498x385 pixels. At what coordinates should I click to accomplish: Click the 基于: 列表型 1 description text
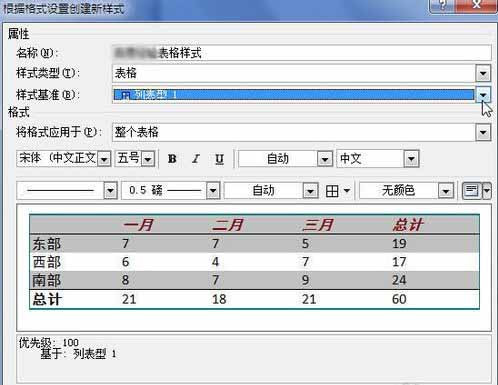pyautogui.click(x=78, y=354)
